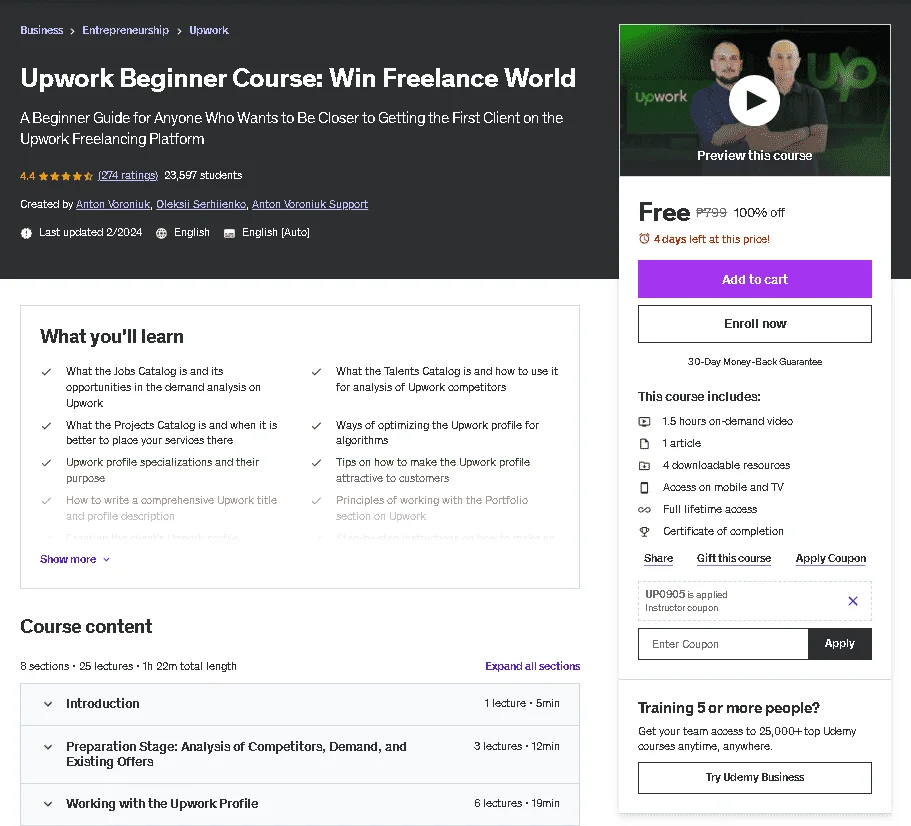911x826 pixels.
Task: Click '6 lectures • 19min' text
Action: [517, 803]
